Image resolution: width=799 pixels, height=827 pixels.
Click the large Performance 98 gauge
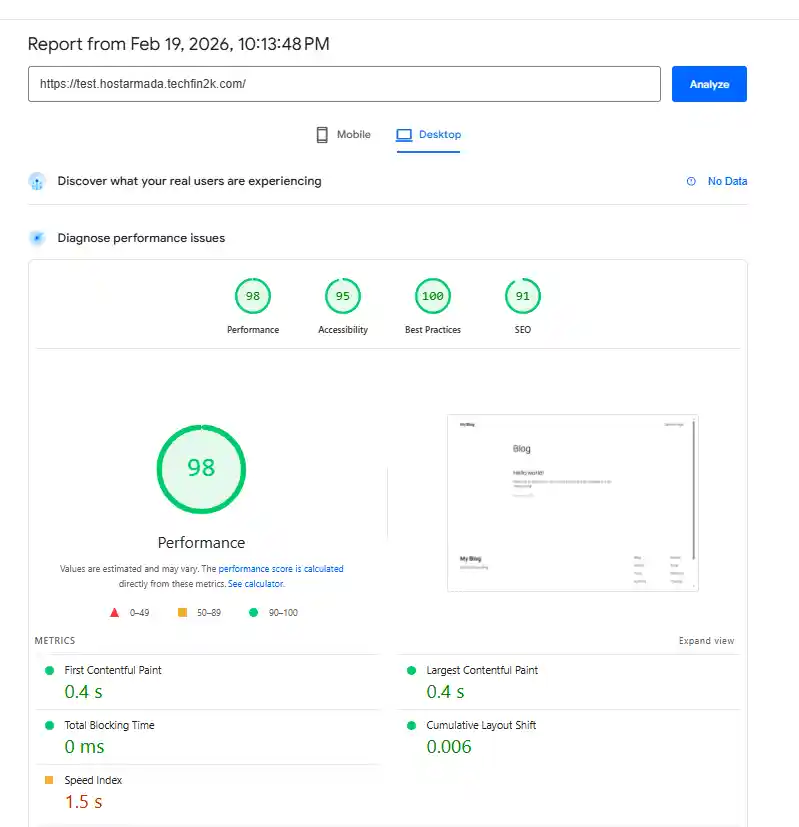pyautogui.click(x=201, y=468)
